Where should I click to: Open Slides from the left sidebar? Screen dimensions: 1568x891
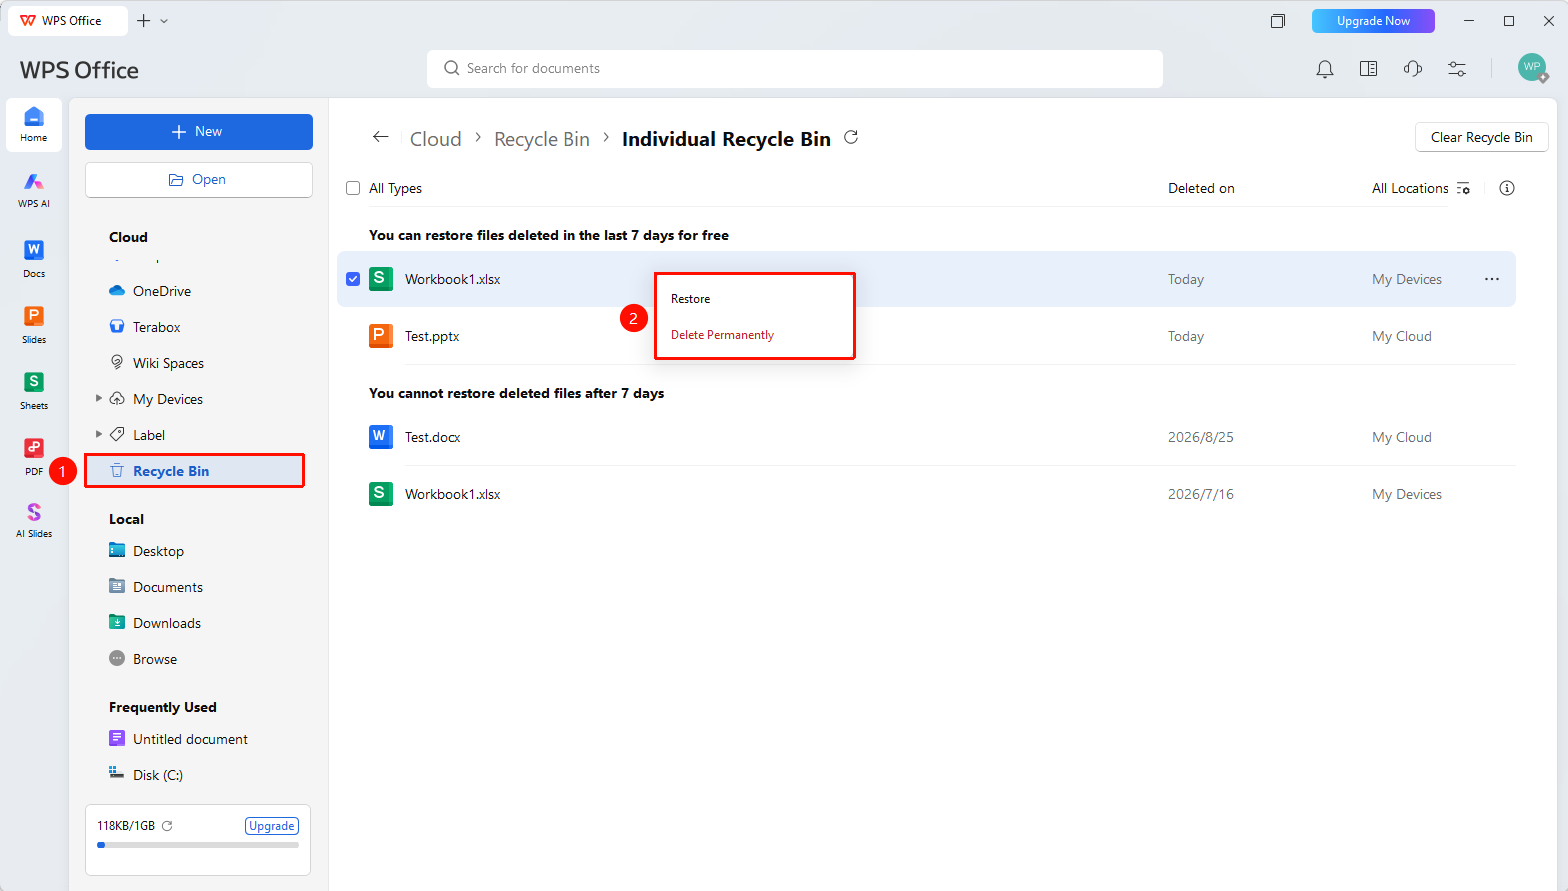(x=34, y=324)
